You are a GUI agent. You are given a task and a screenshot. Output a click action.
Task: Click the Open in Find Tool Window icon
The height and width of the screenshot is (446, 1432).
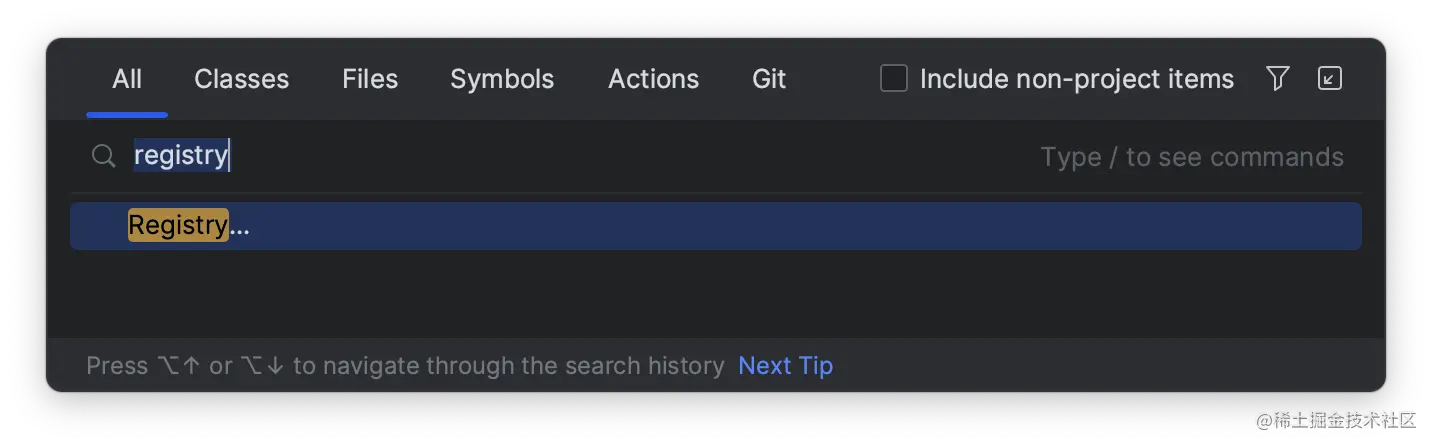1329,79
